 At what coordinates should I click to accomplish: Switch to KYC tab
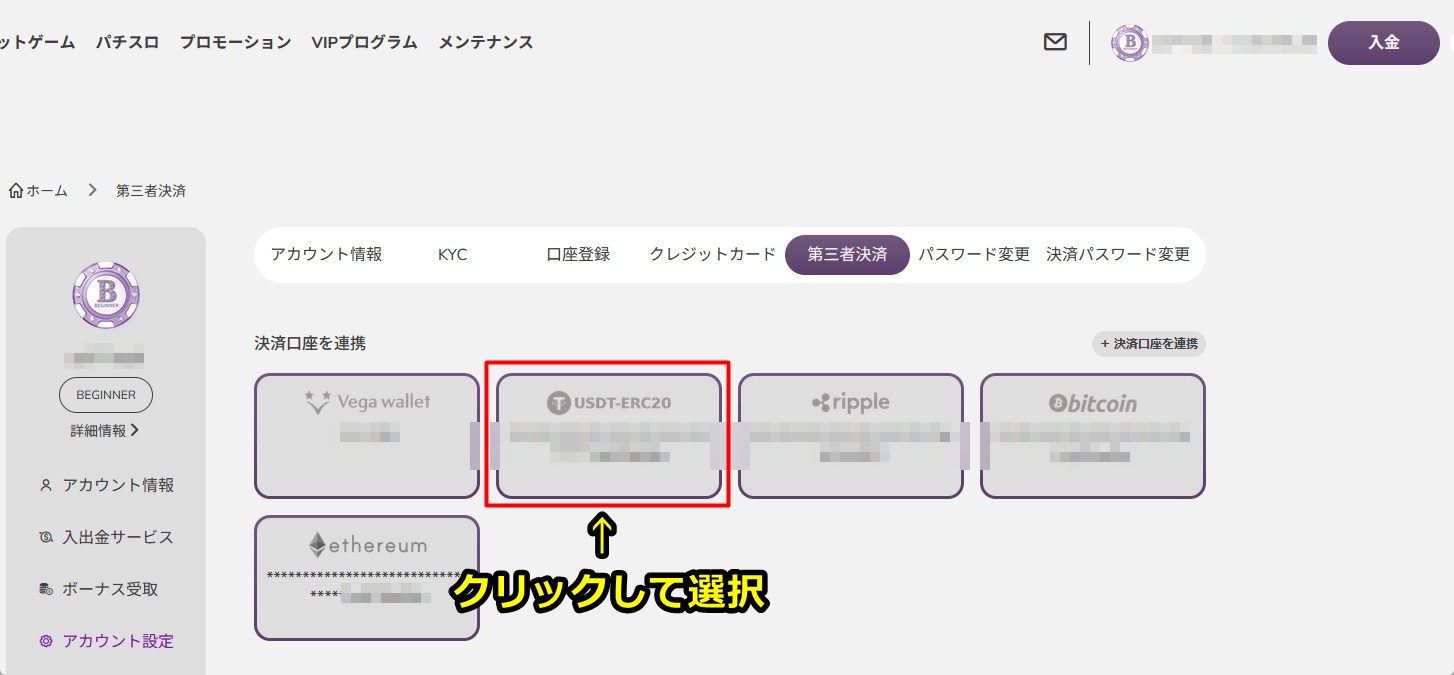tap(453, 254)
